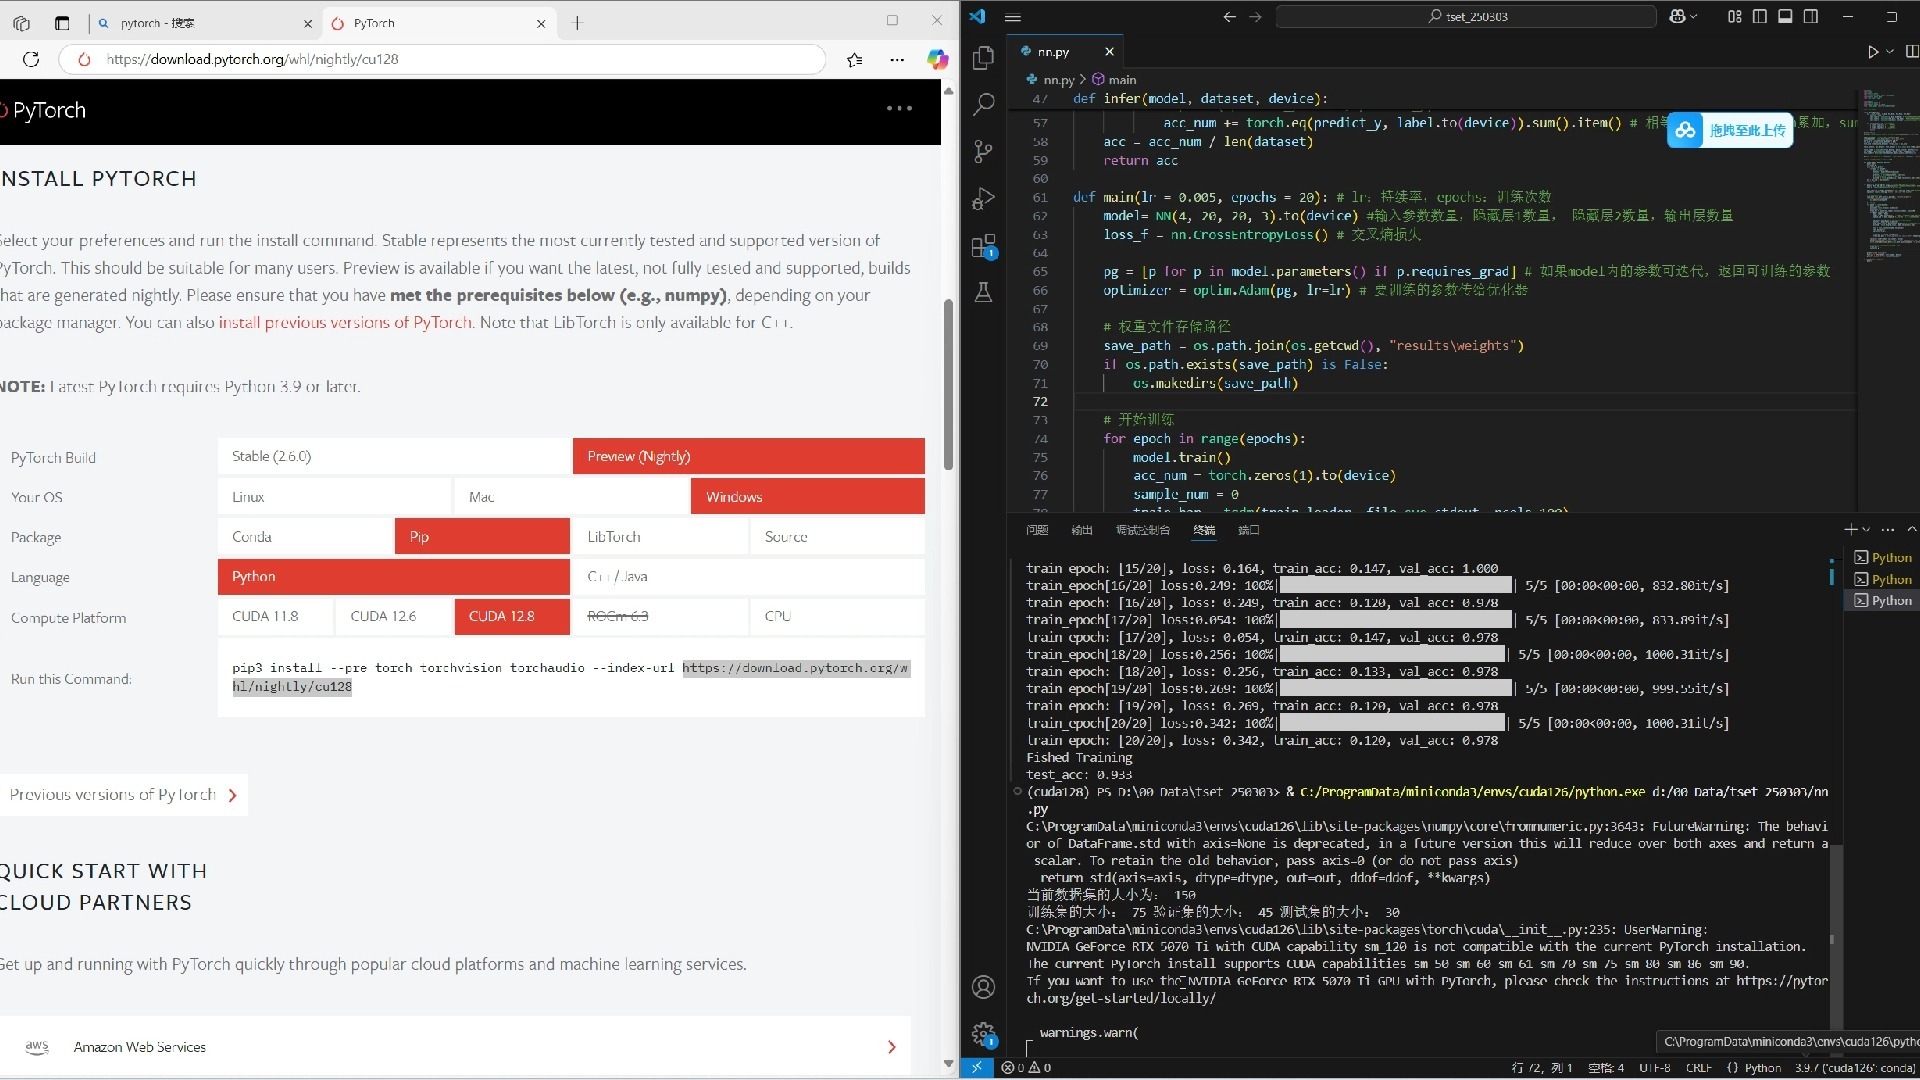
Task: Open VS Code Explorer sidebar icon
Action: [983, 58]
